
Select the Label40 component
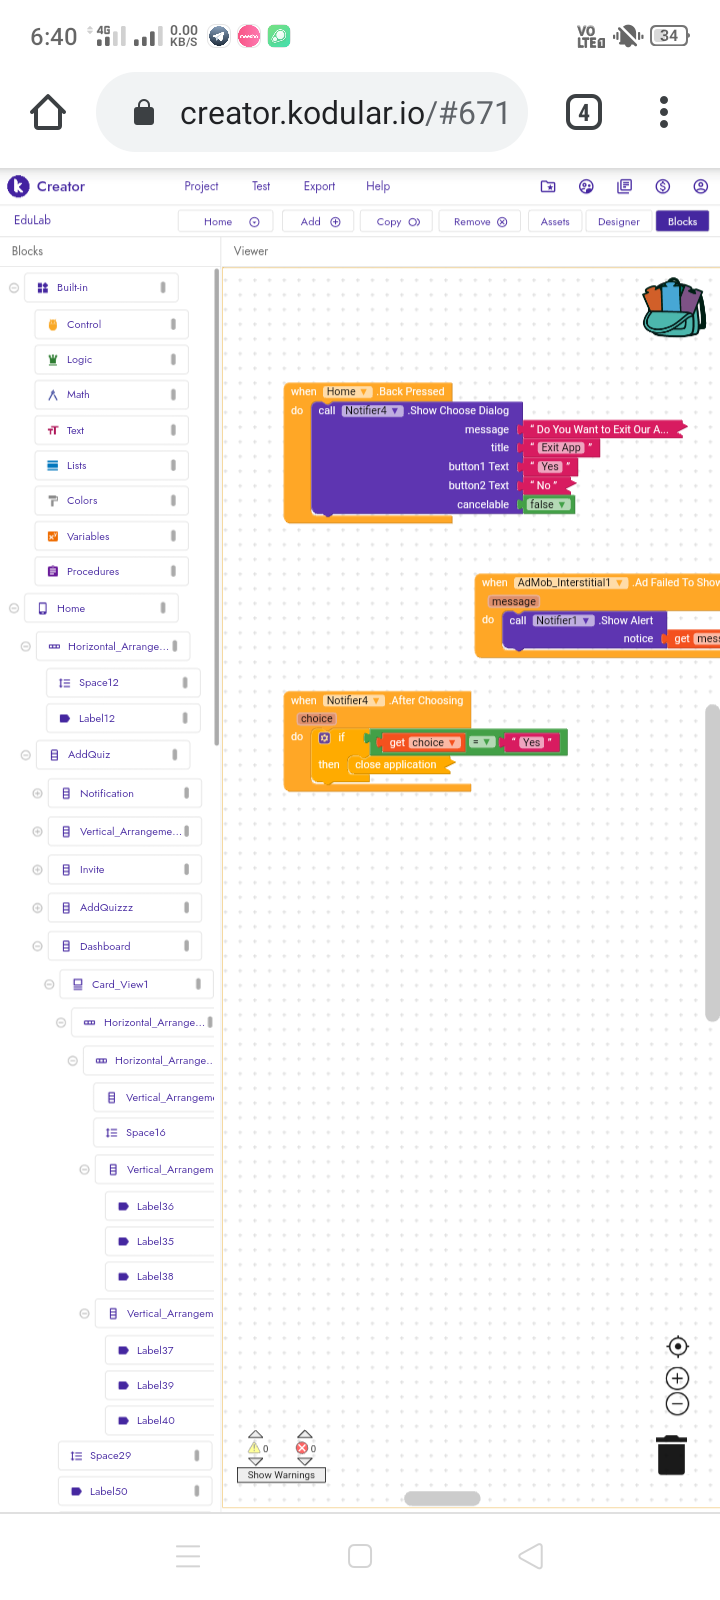[160, 1421]
